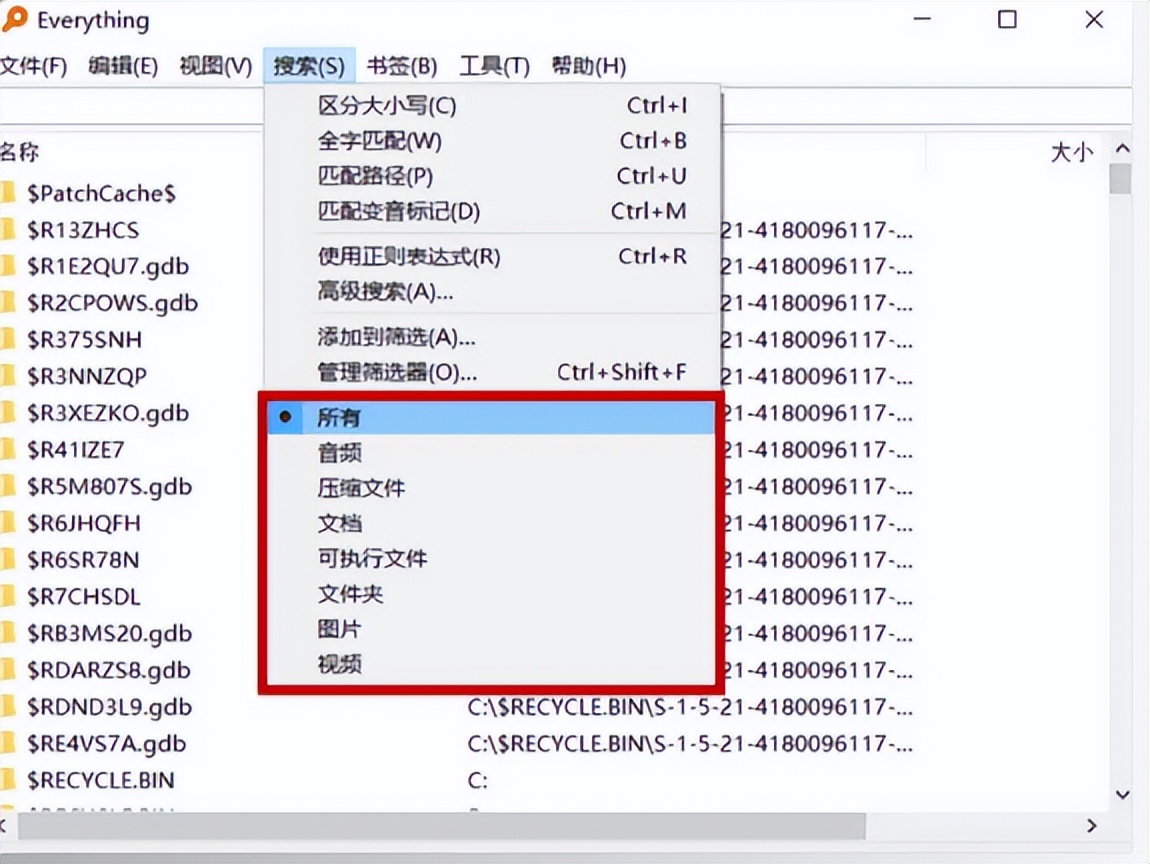
Task: Click the Everything app icon in title bar
Action: click(x=15, y=19)
